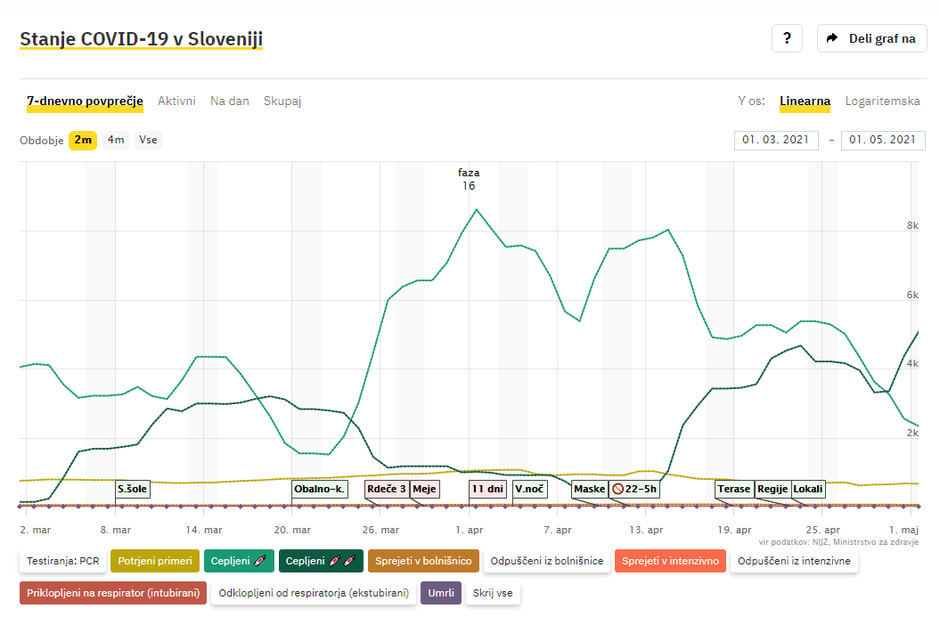
Task: Edit the end date 01. 05. 2021
Action: (x=883, y=140)
